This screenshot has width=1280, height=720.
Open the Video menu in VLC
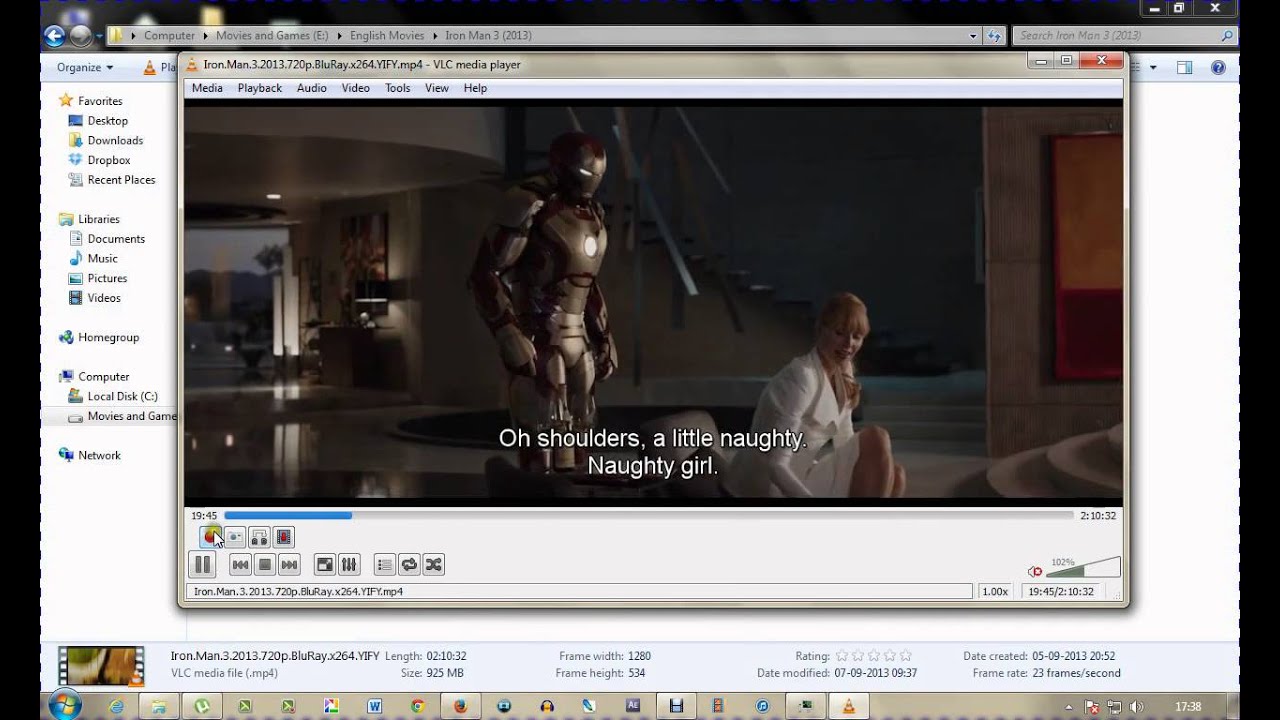pos(356,88)
